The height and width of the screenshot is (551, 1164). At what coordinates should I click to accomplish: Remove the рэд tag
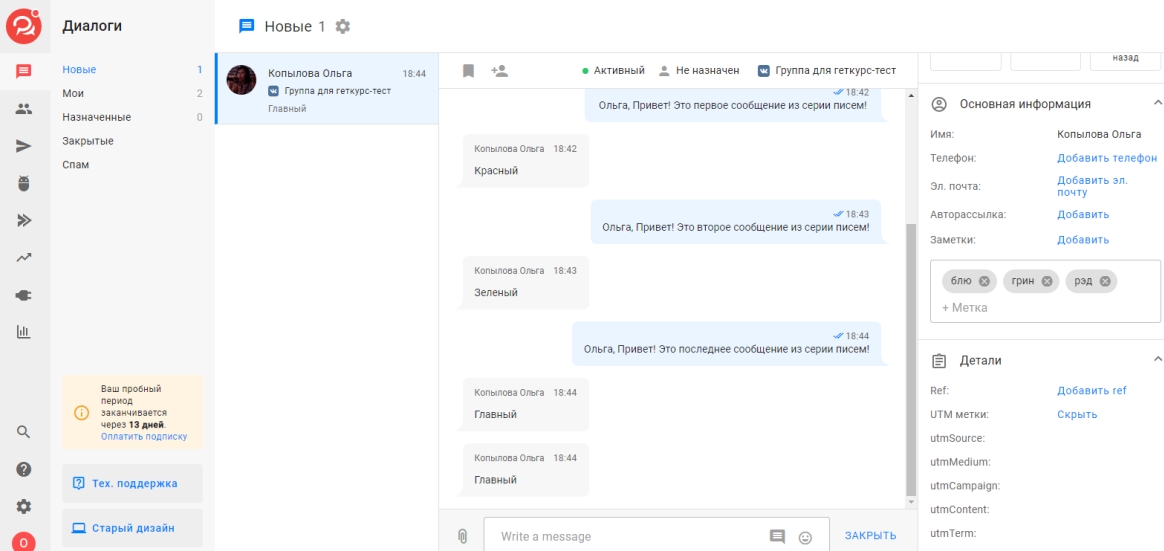1105,281
